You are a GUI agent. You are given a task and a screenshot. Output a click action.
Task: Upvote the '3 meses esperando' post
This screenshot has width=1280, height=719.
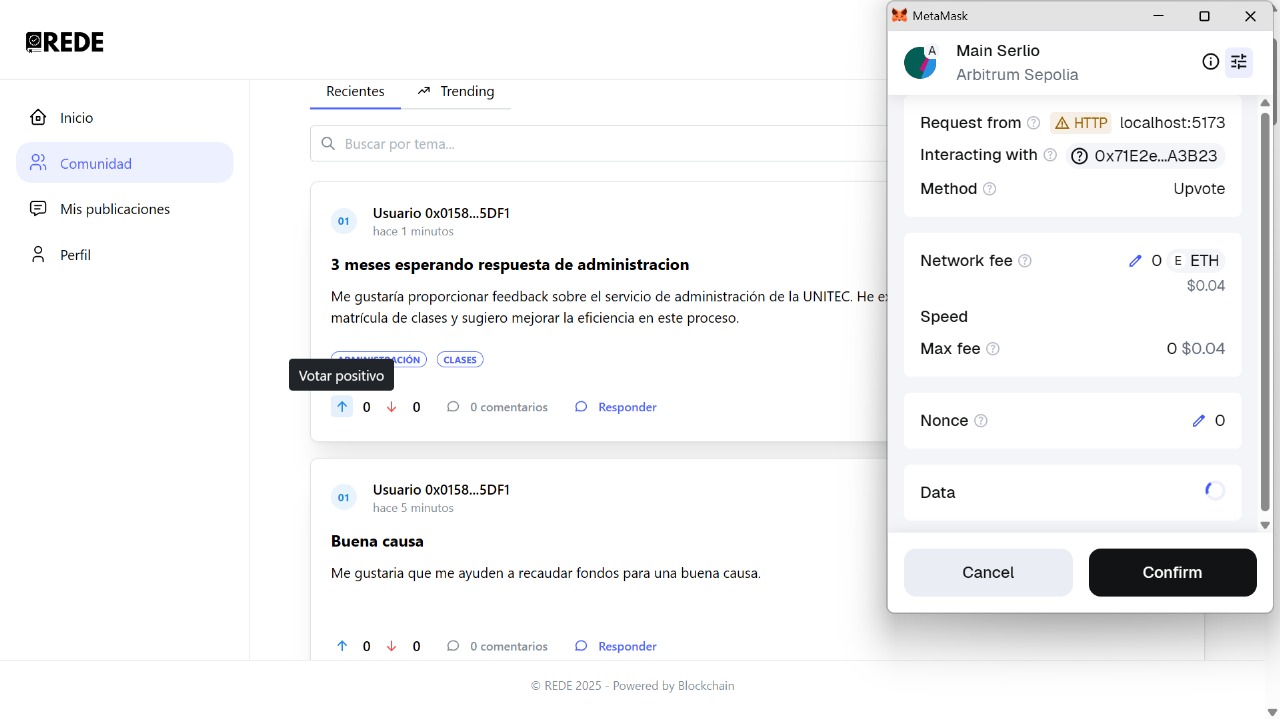(342, 407)
